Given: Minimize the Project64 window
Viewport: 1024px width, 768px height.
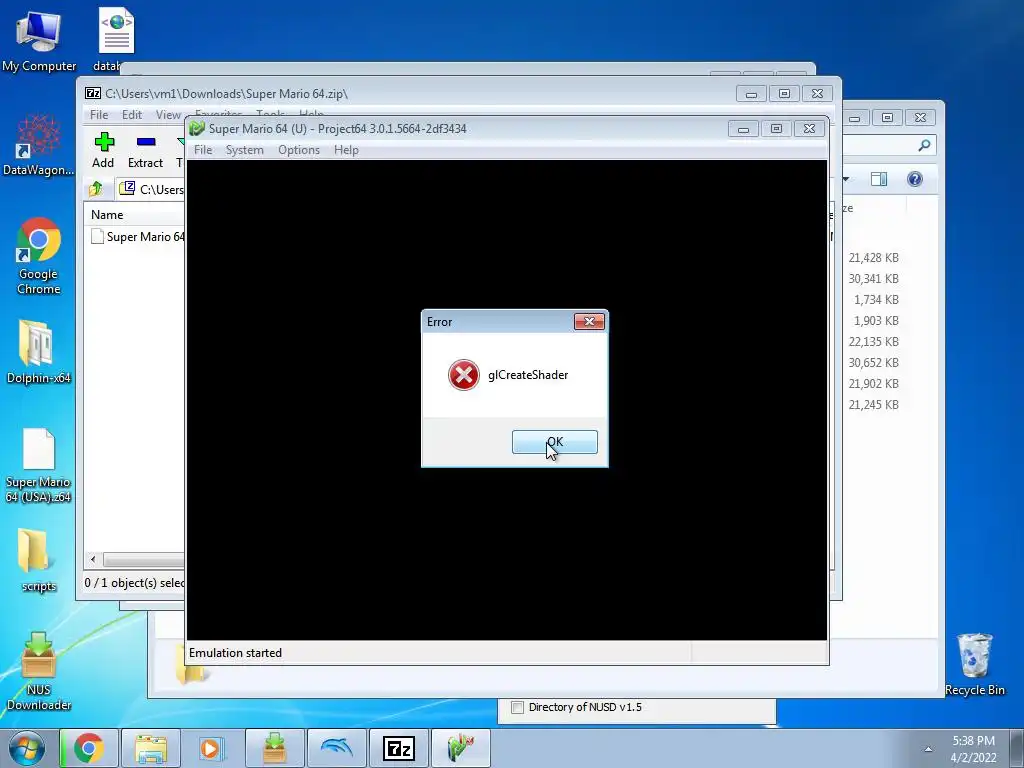Looking at the screenshot, I should point(743,129).
